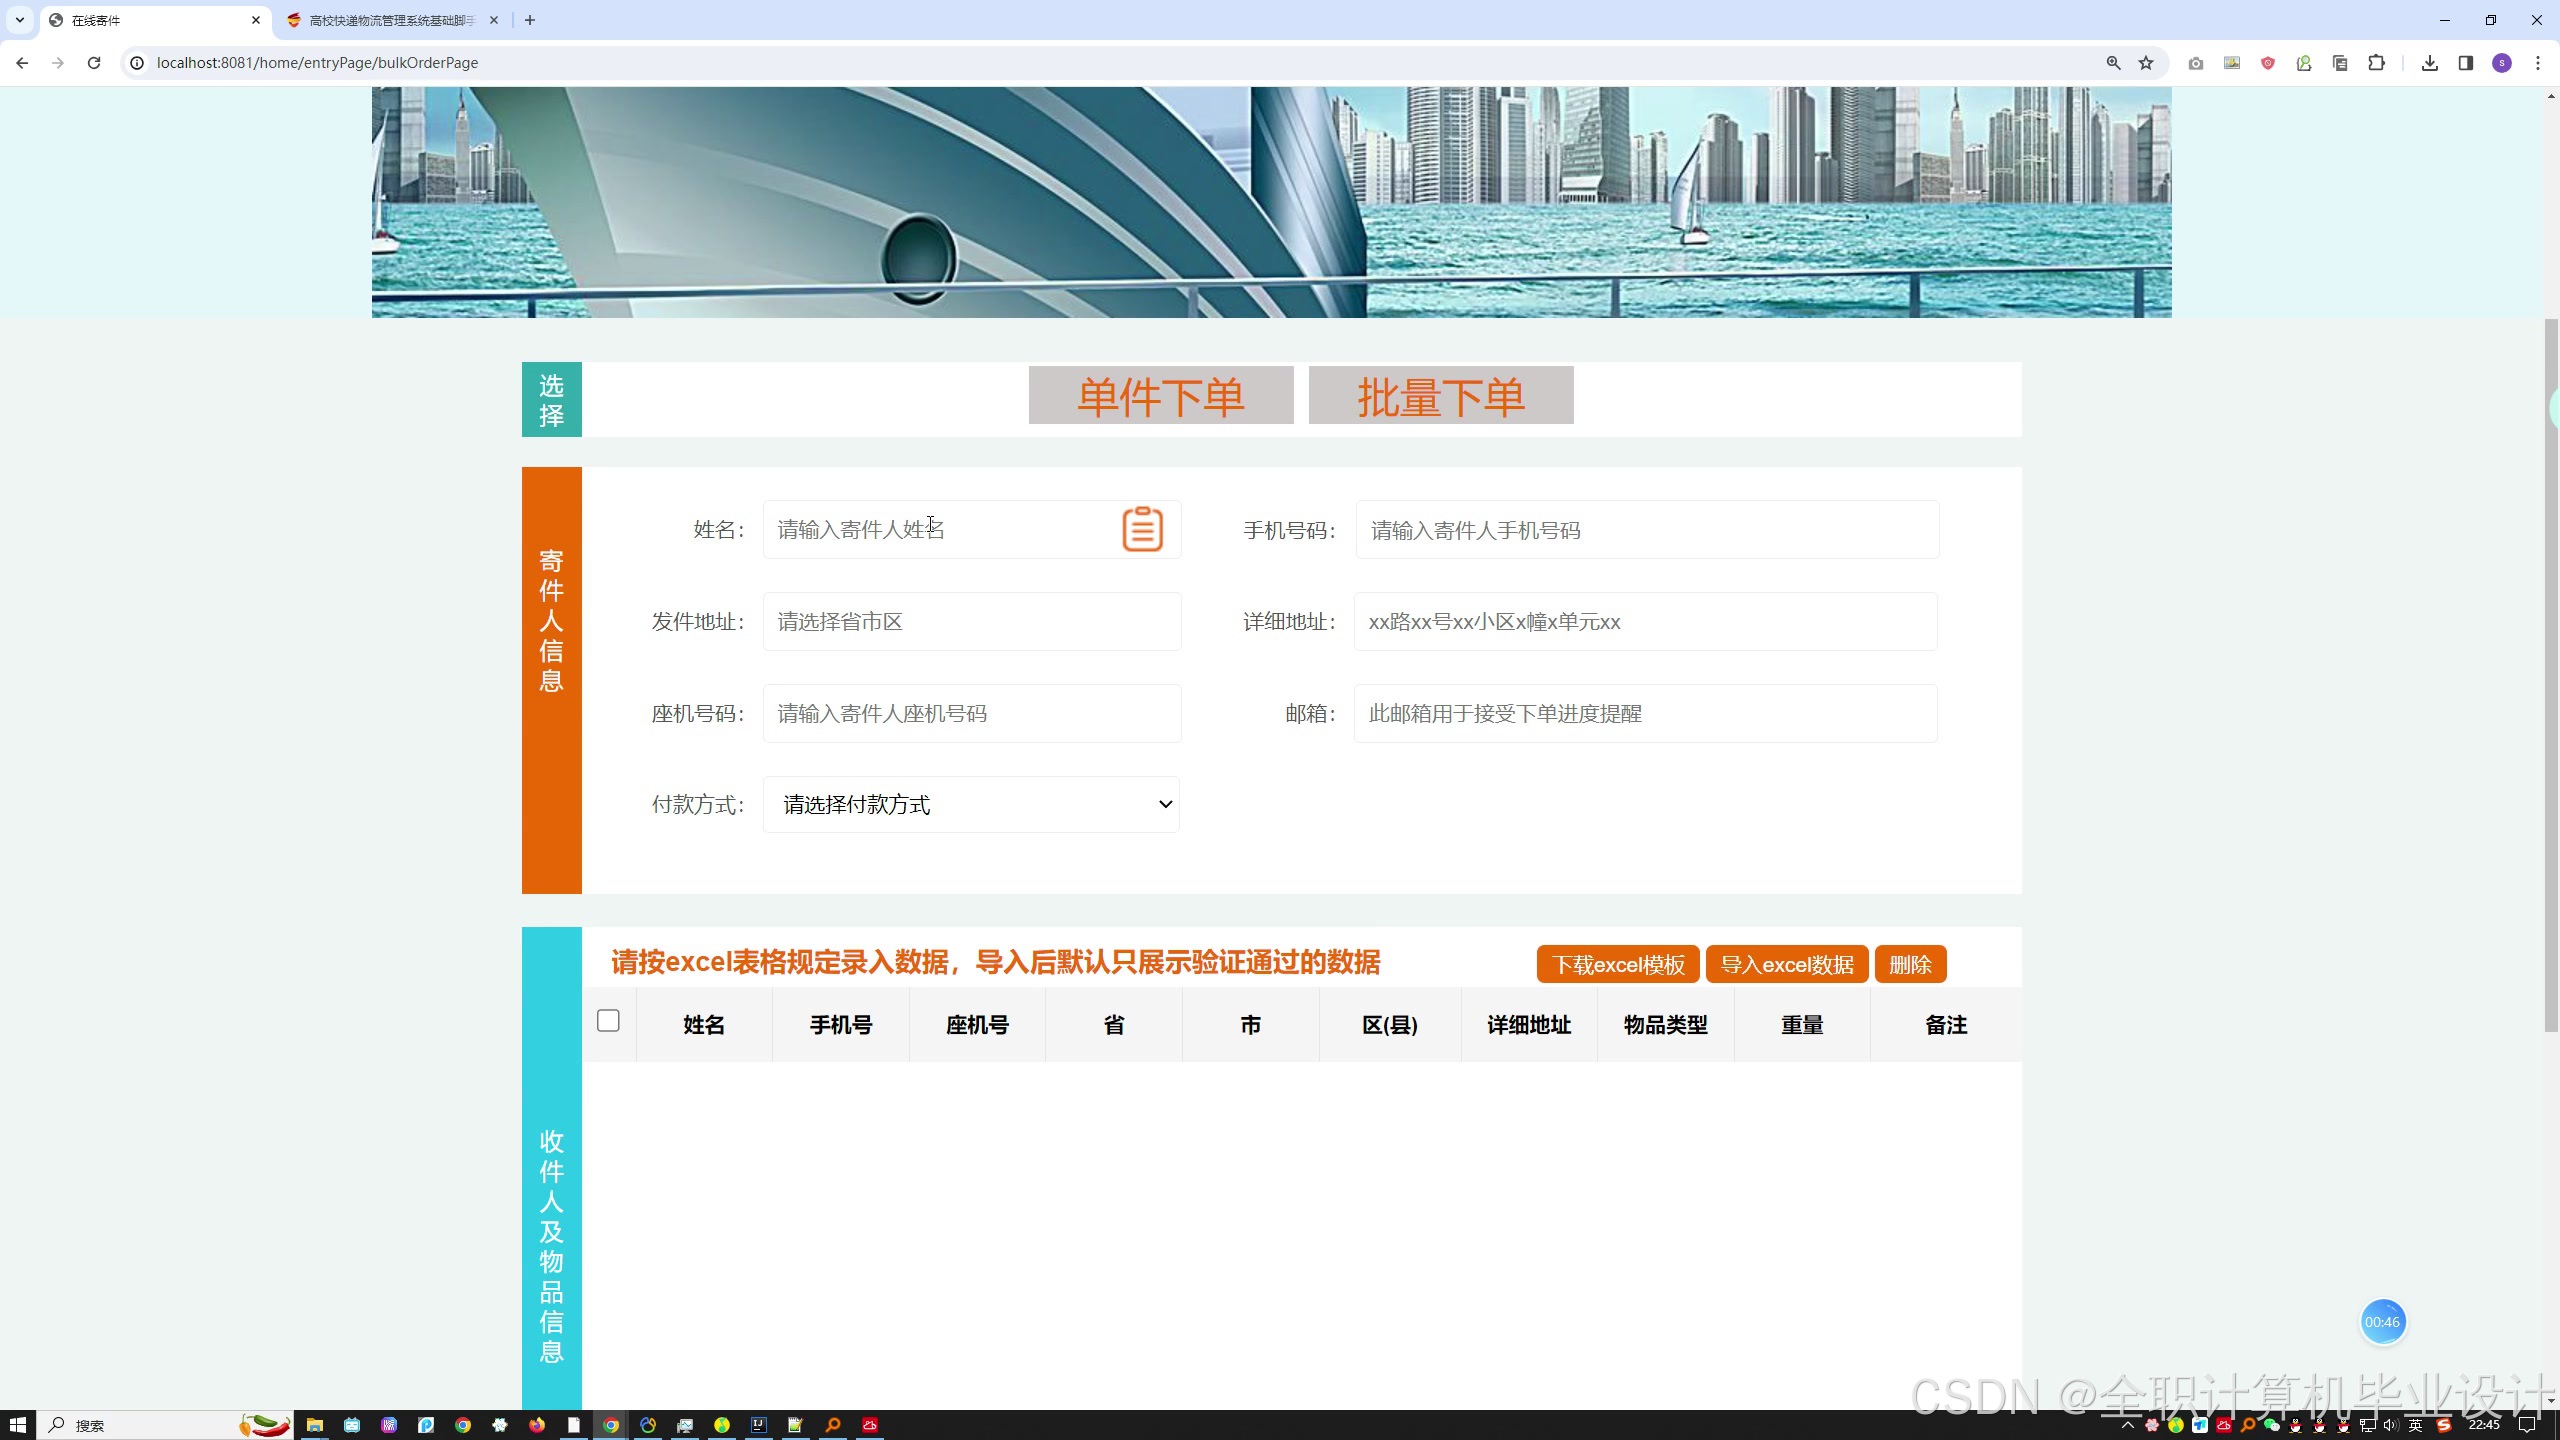The height and width of the screenshot is (1440, 2560).
Task: Click the page vertical scrollbar
Action: [x=2550, y=675]
